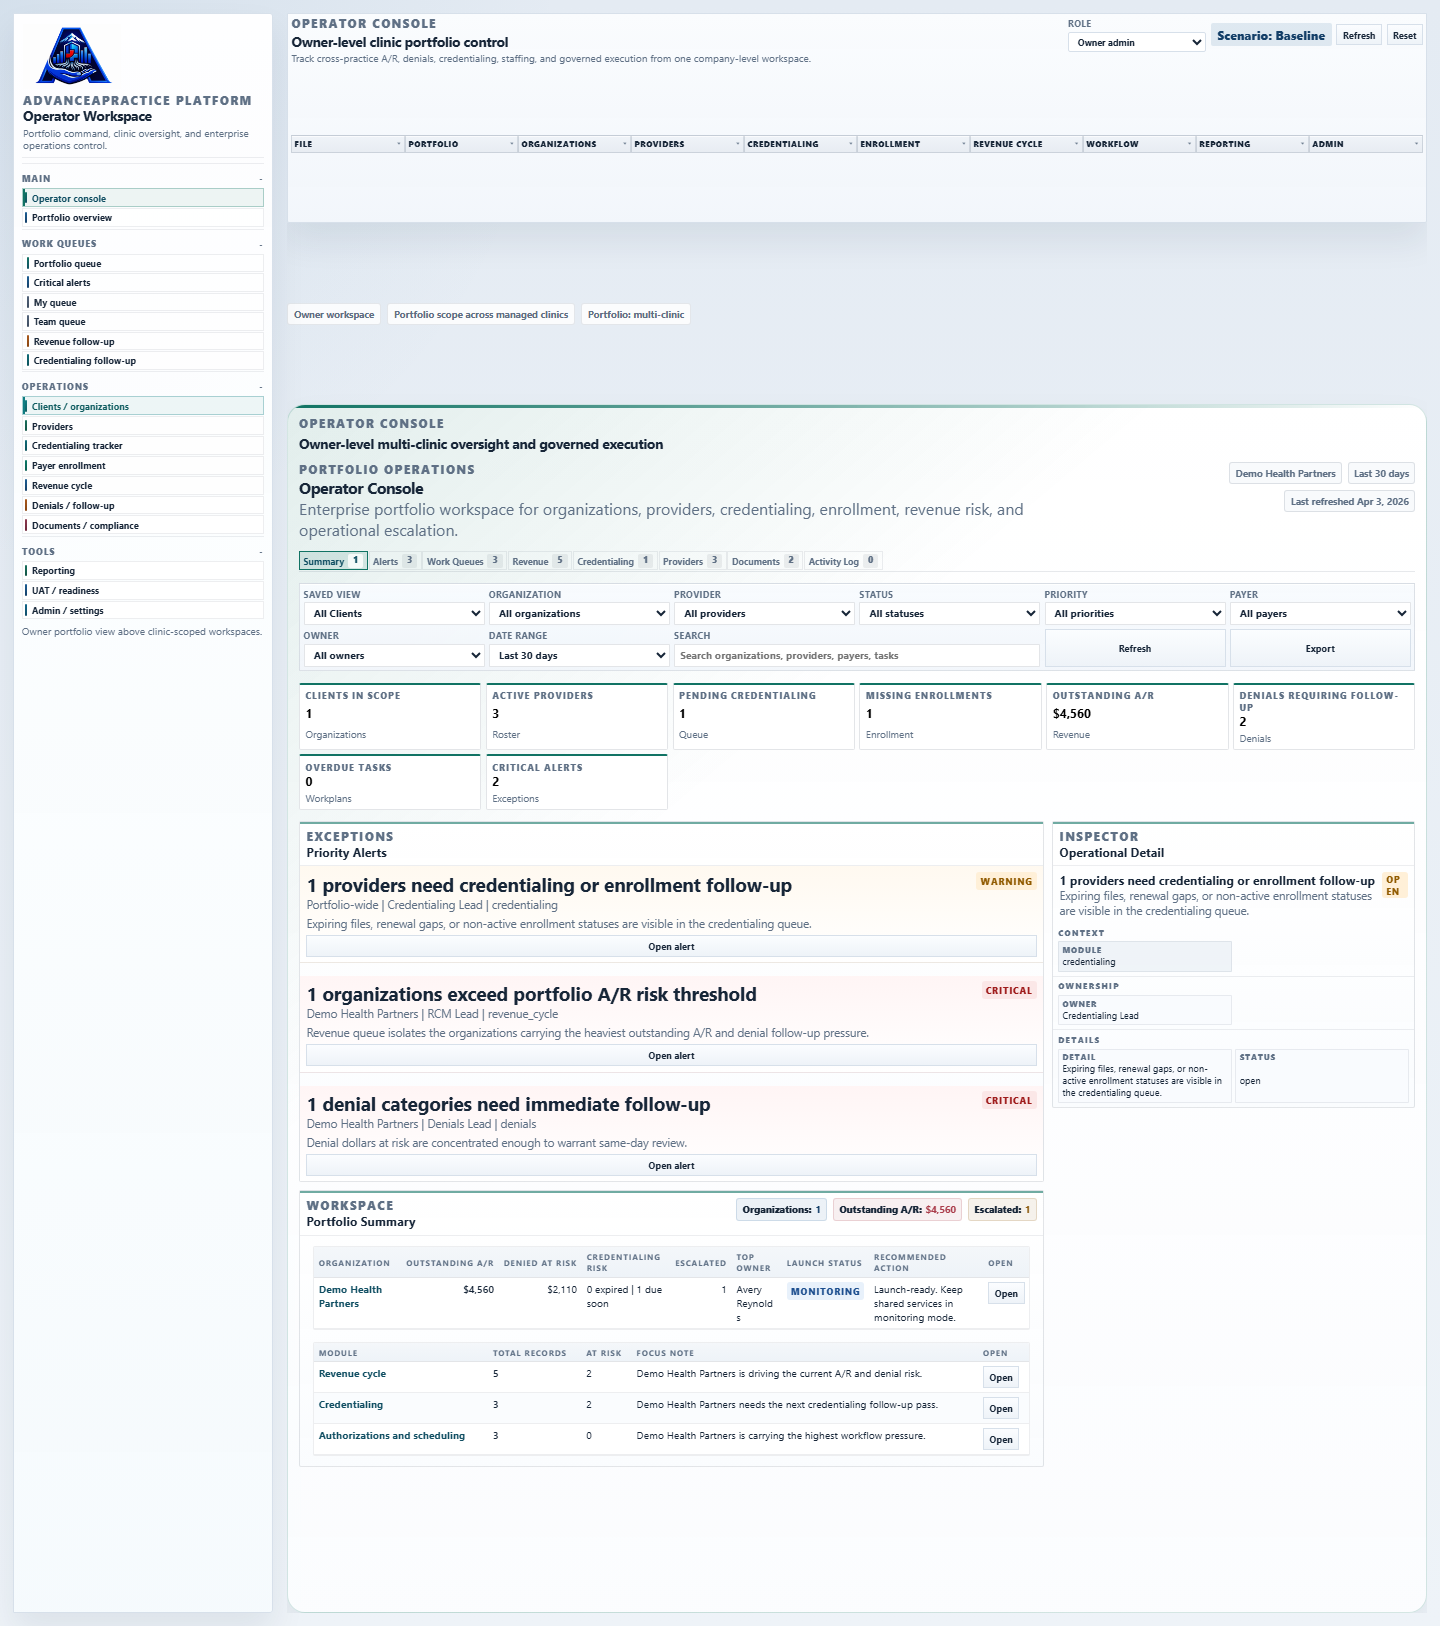1440x1626 pixels.
Task: Click Open in the Demo Health Partners table row
Action: coord(1006,1294)
